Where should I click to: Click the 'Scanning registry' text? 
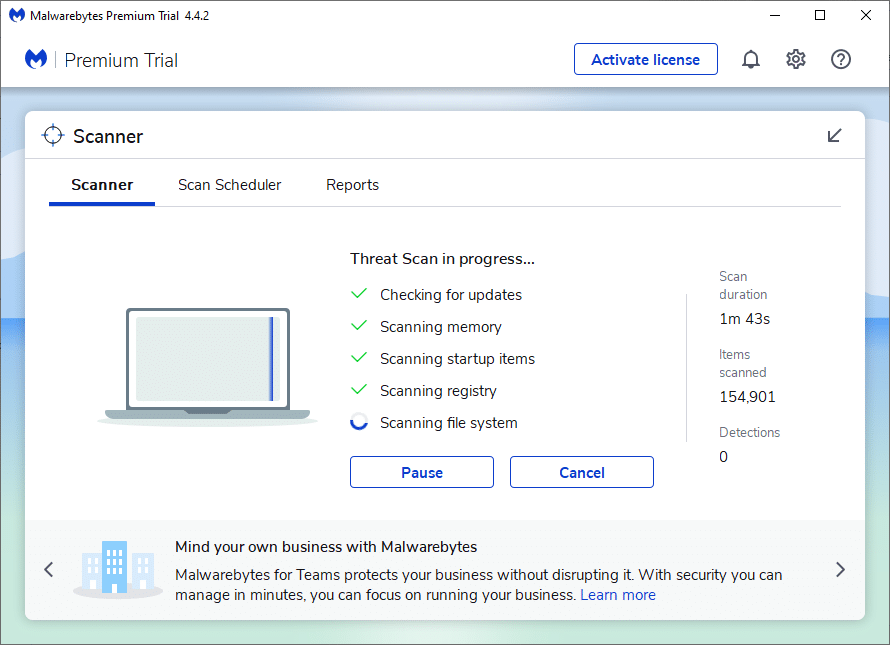(x=438, y=391)
